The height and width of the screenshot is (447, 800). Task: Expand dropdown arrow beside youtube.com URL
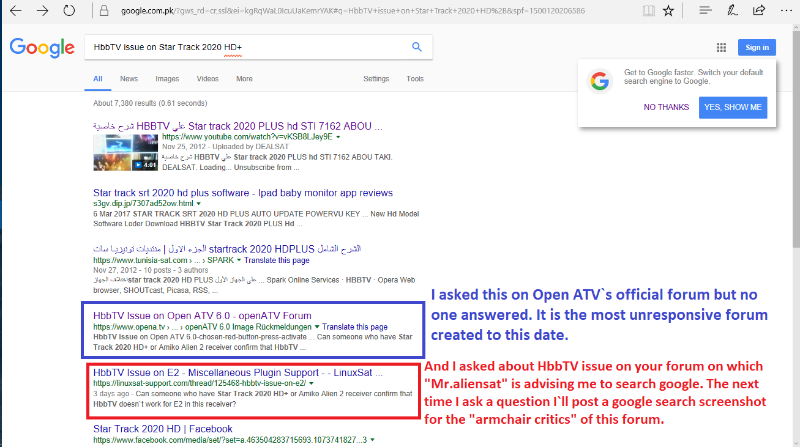pyautogui.click(x=338, y=137)
